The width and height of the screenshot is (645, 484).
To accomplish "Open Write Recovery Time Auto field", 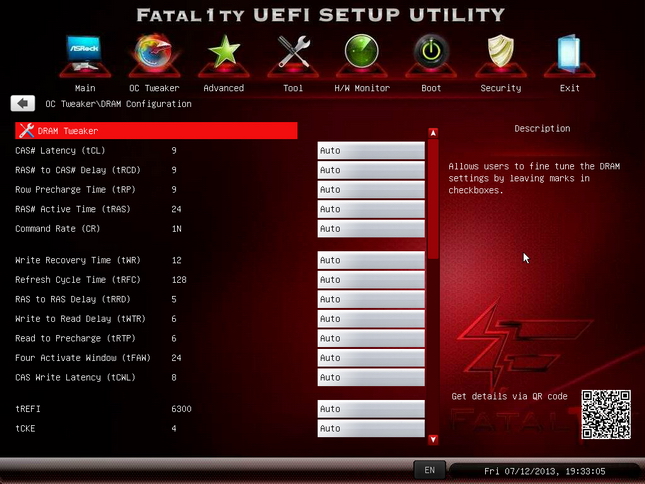I will click(371, 260).
